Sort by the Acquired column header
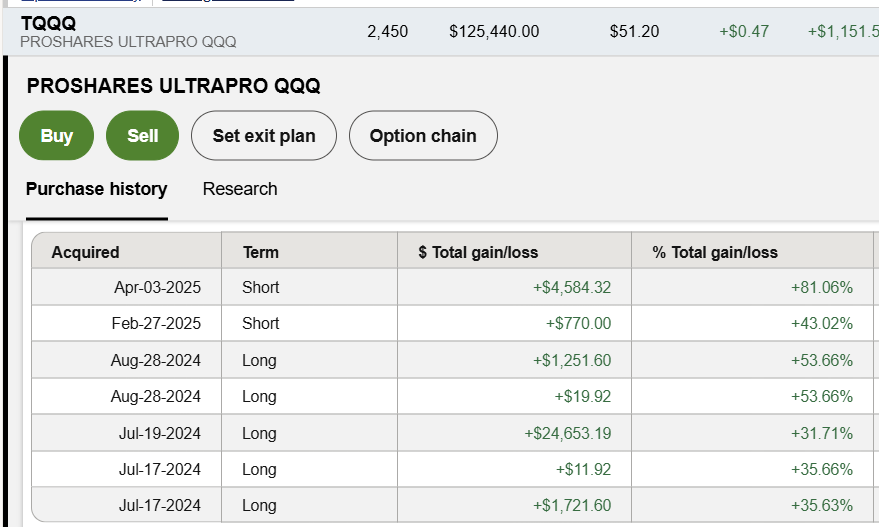The image size is (879, 527). coord(85,252)
